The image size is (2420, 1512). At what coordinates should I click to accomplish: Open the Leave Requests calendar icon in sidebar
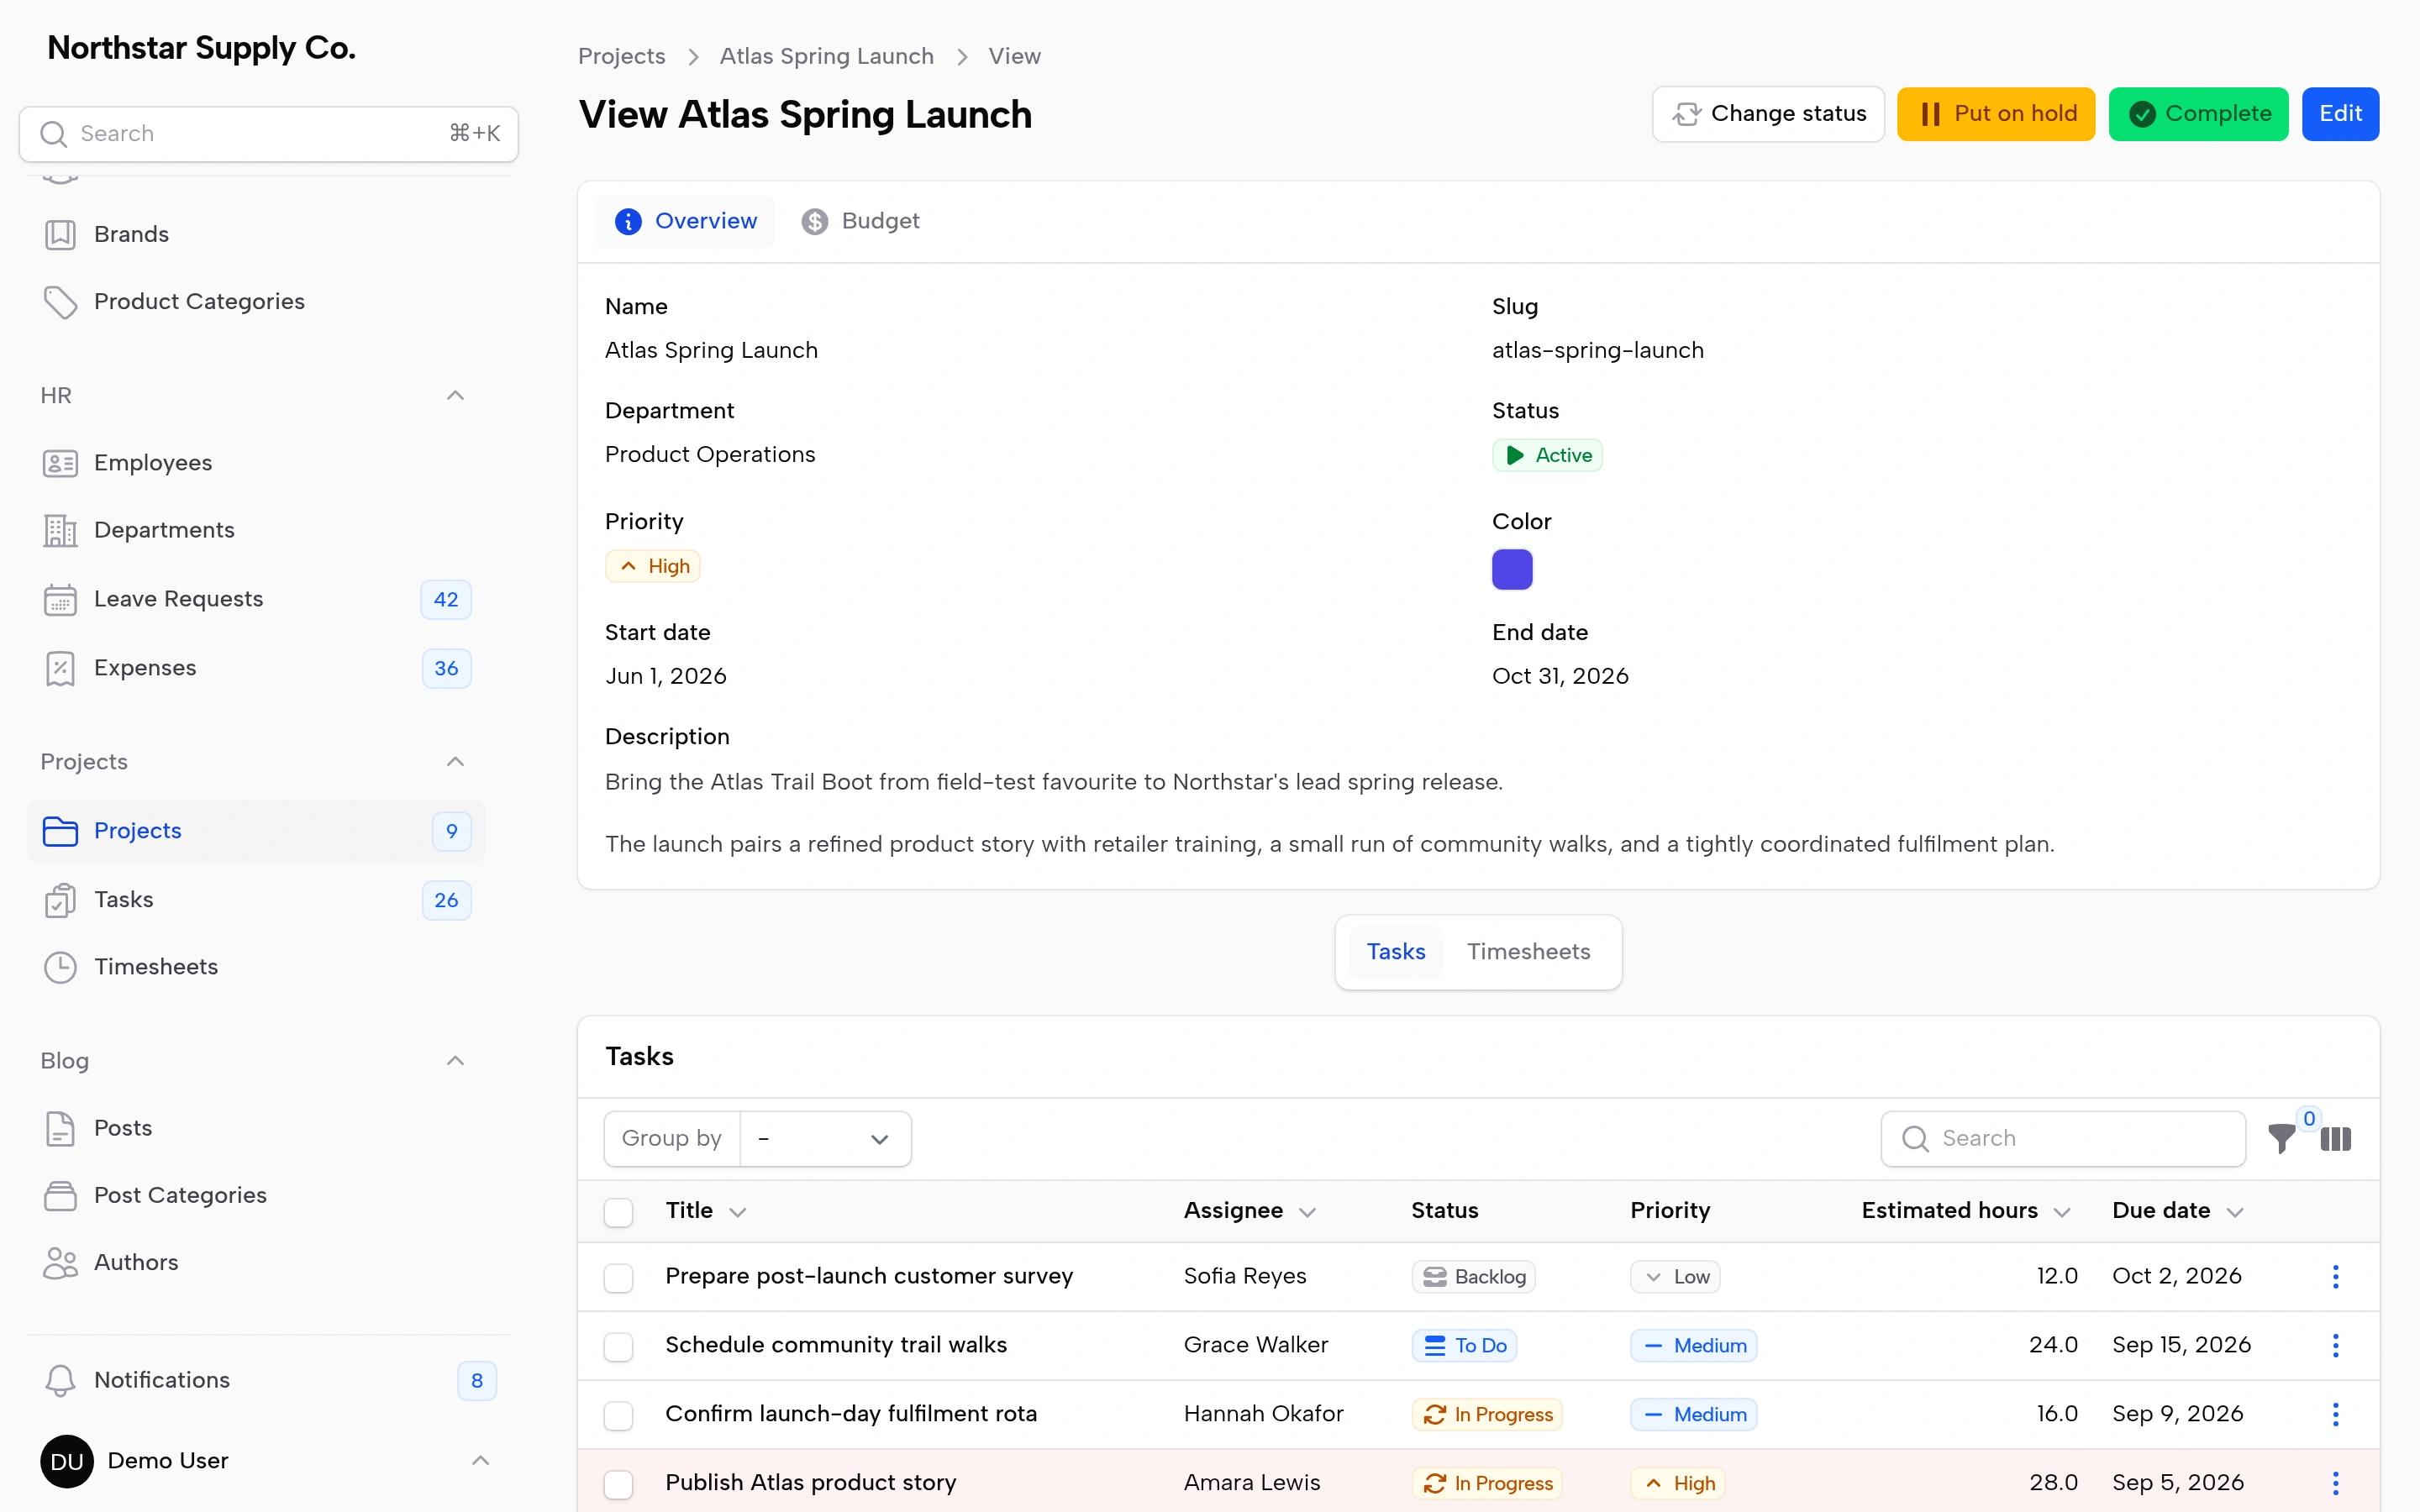click(60, 599)
